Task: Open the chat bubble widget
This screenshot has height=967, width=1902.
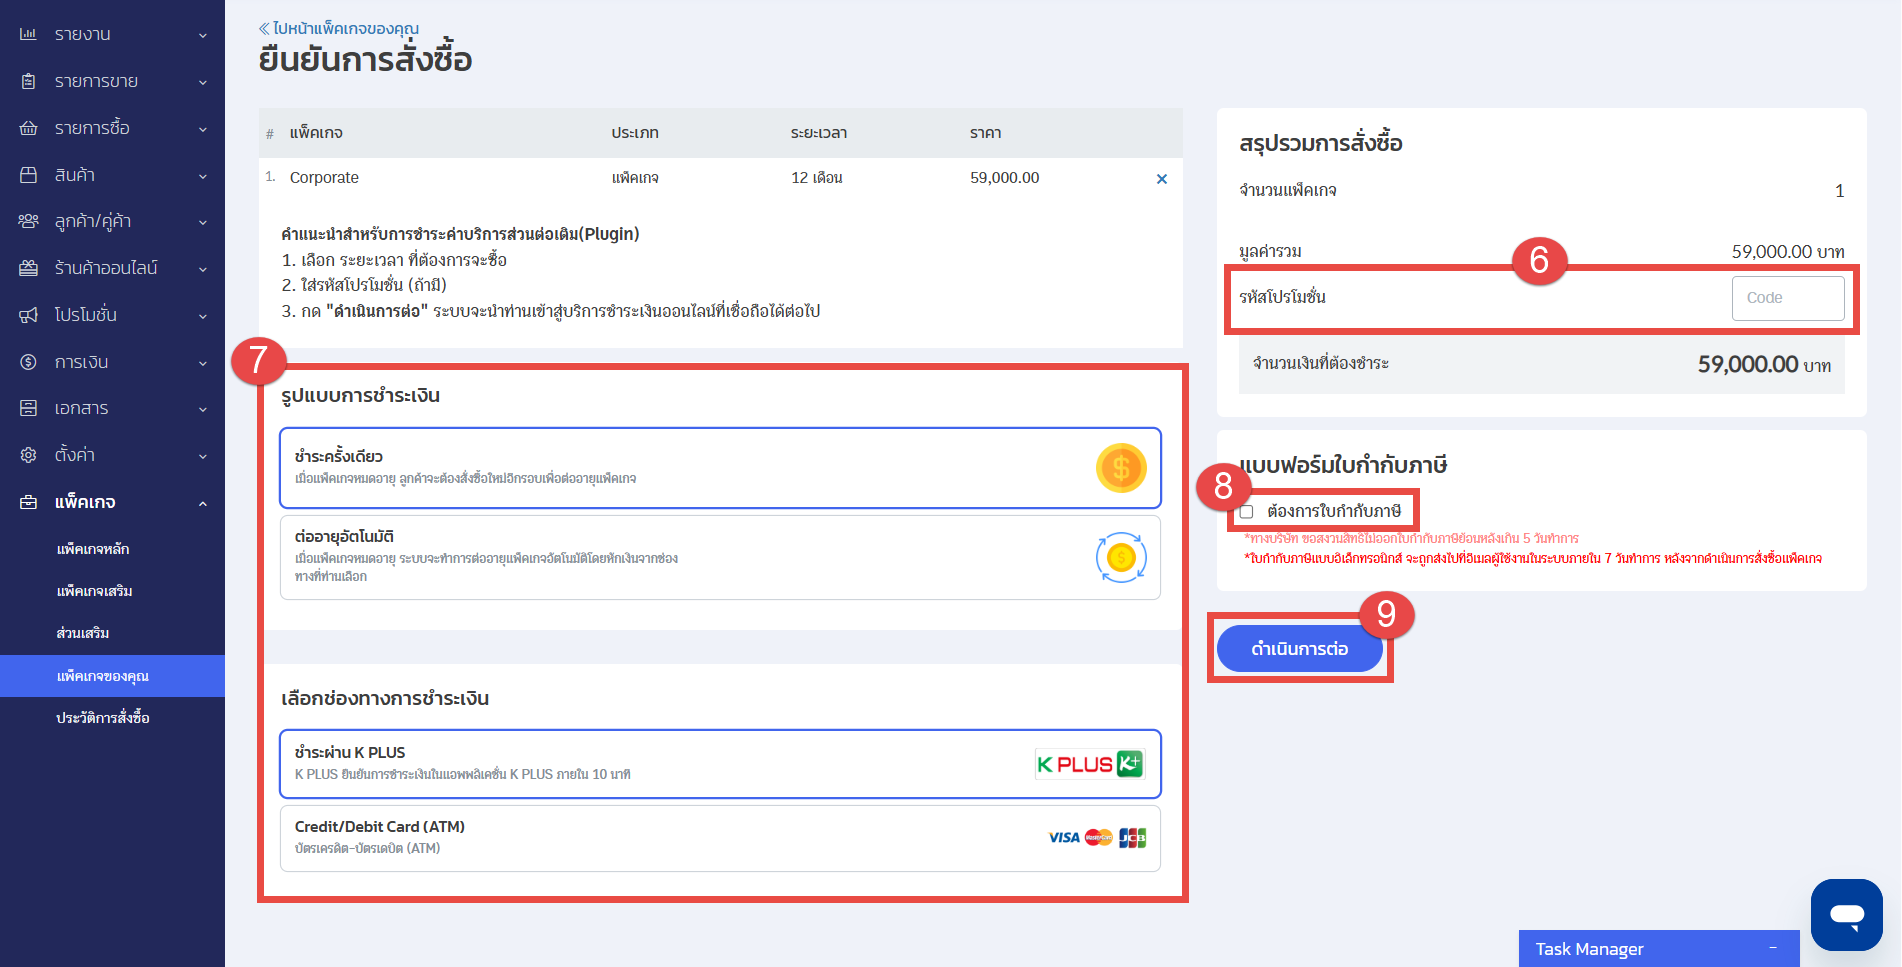Action: tap(1846, 914)
